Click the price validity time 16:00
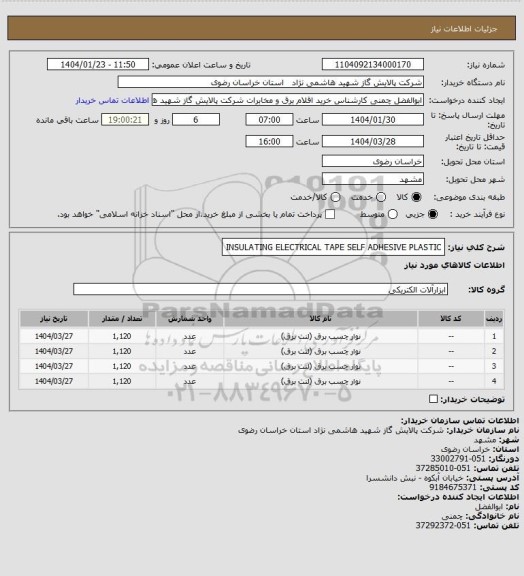524x576 pixels. pyautogui.click(x=269, y=141)
